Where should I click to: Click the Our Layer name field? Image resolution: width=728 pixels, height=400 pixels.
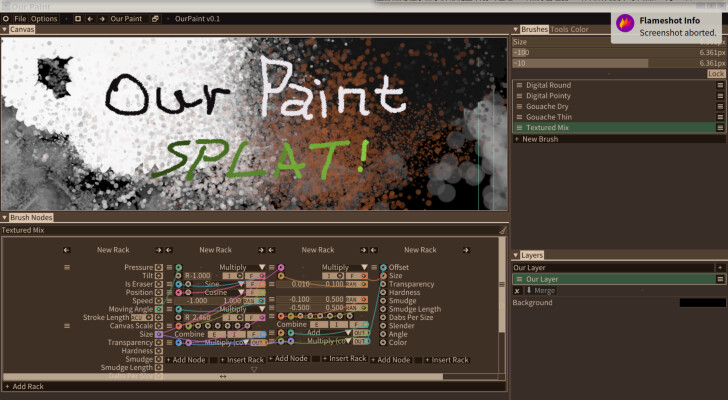pos(613,268)
